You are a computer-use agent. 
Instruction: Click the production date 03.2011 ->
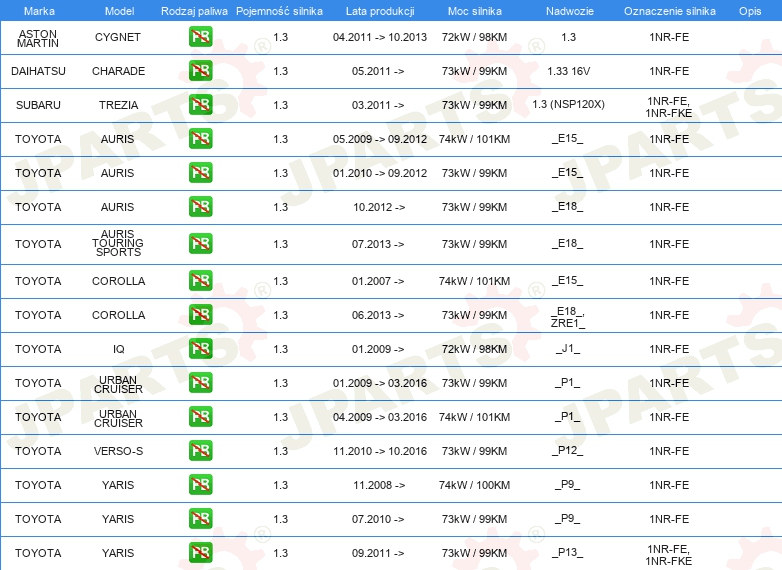point(378,105)
